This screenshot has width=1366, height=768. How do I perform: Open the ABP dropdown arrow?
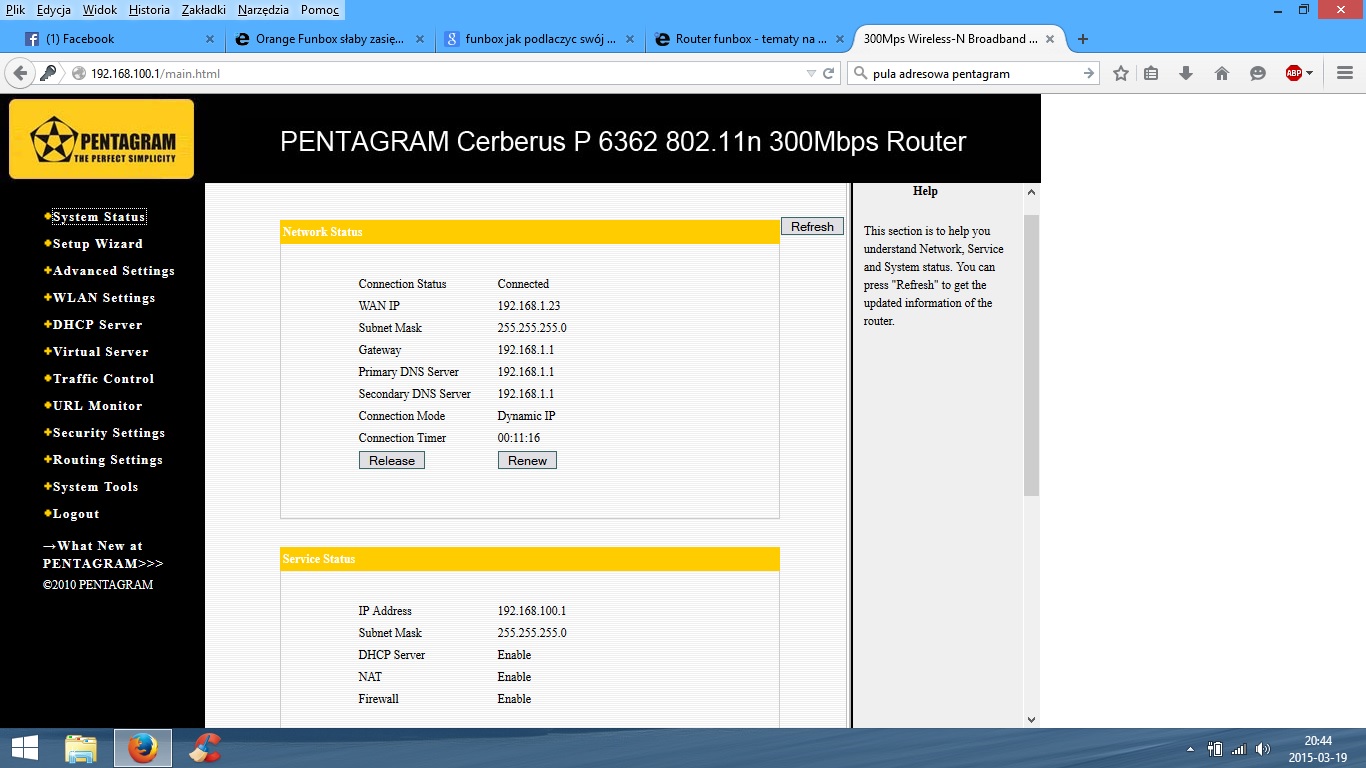pos(1309,73)
